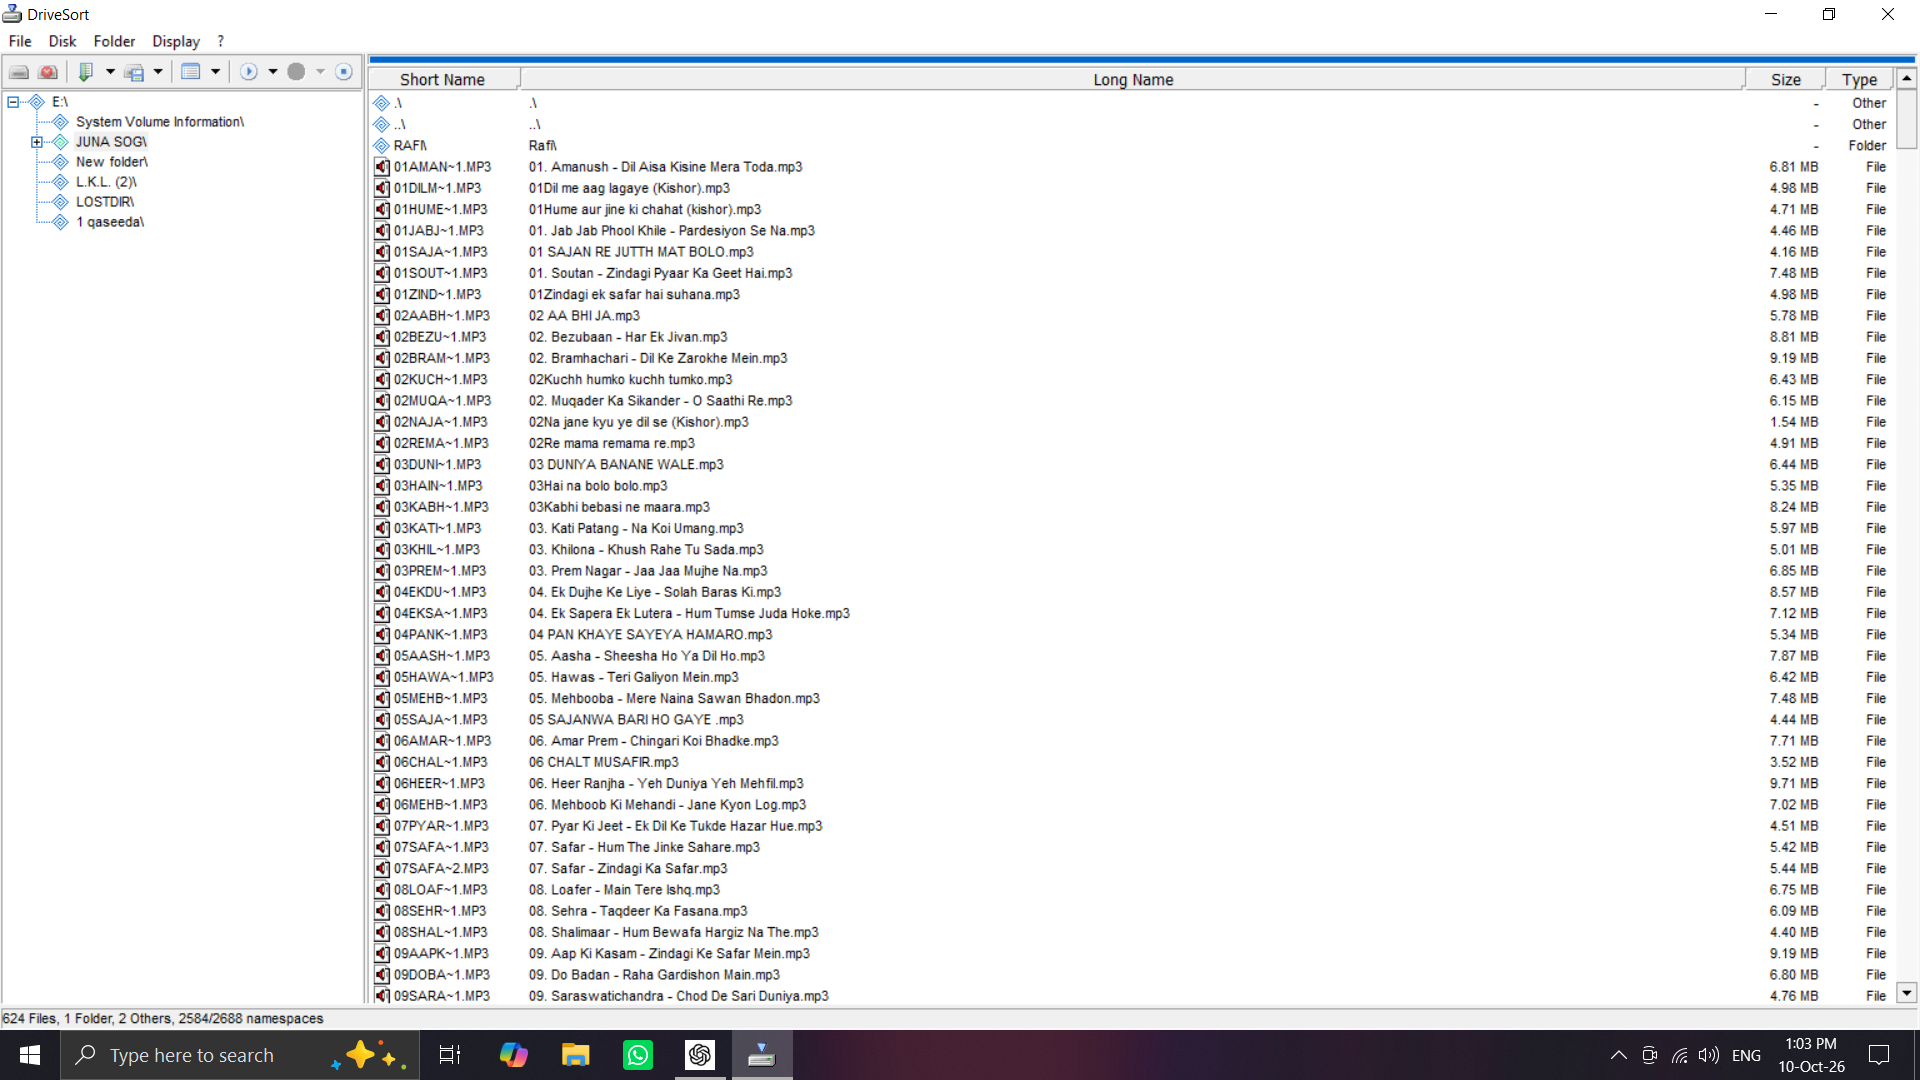
Task: Click the blue stop toolbar icon
Action: (344, 72)
